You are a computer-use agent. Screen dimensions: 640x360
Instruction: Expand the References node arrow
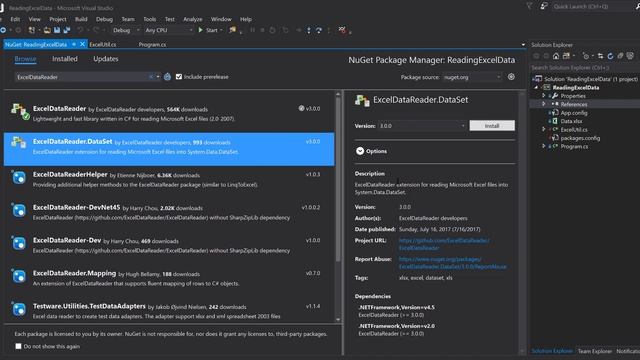point(544,104)
